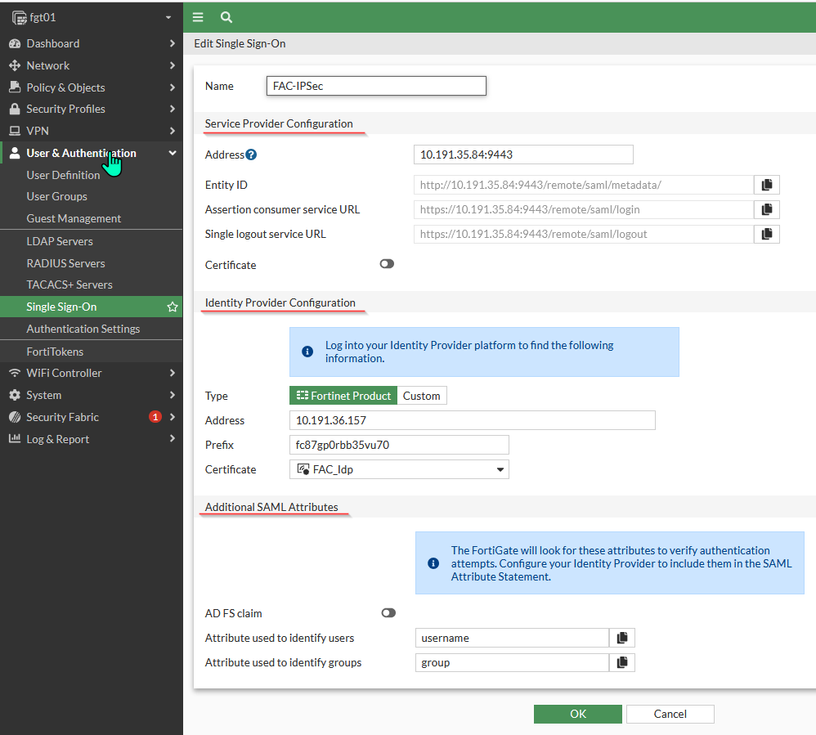The image size is (816, 735).
Task: Click the search magnifier icon
Action: (225, 17)
